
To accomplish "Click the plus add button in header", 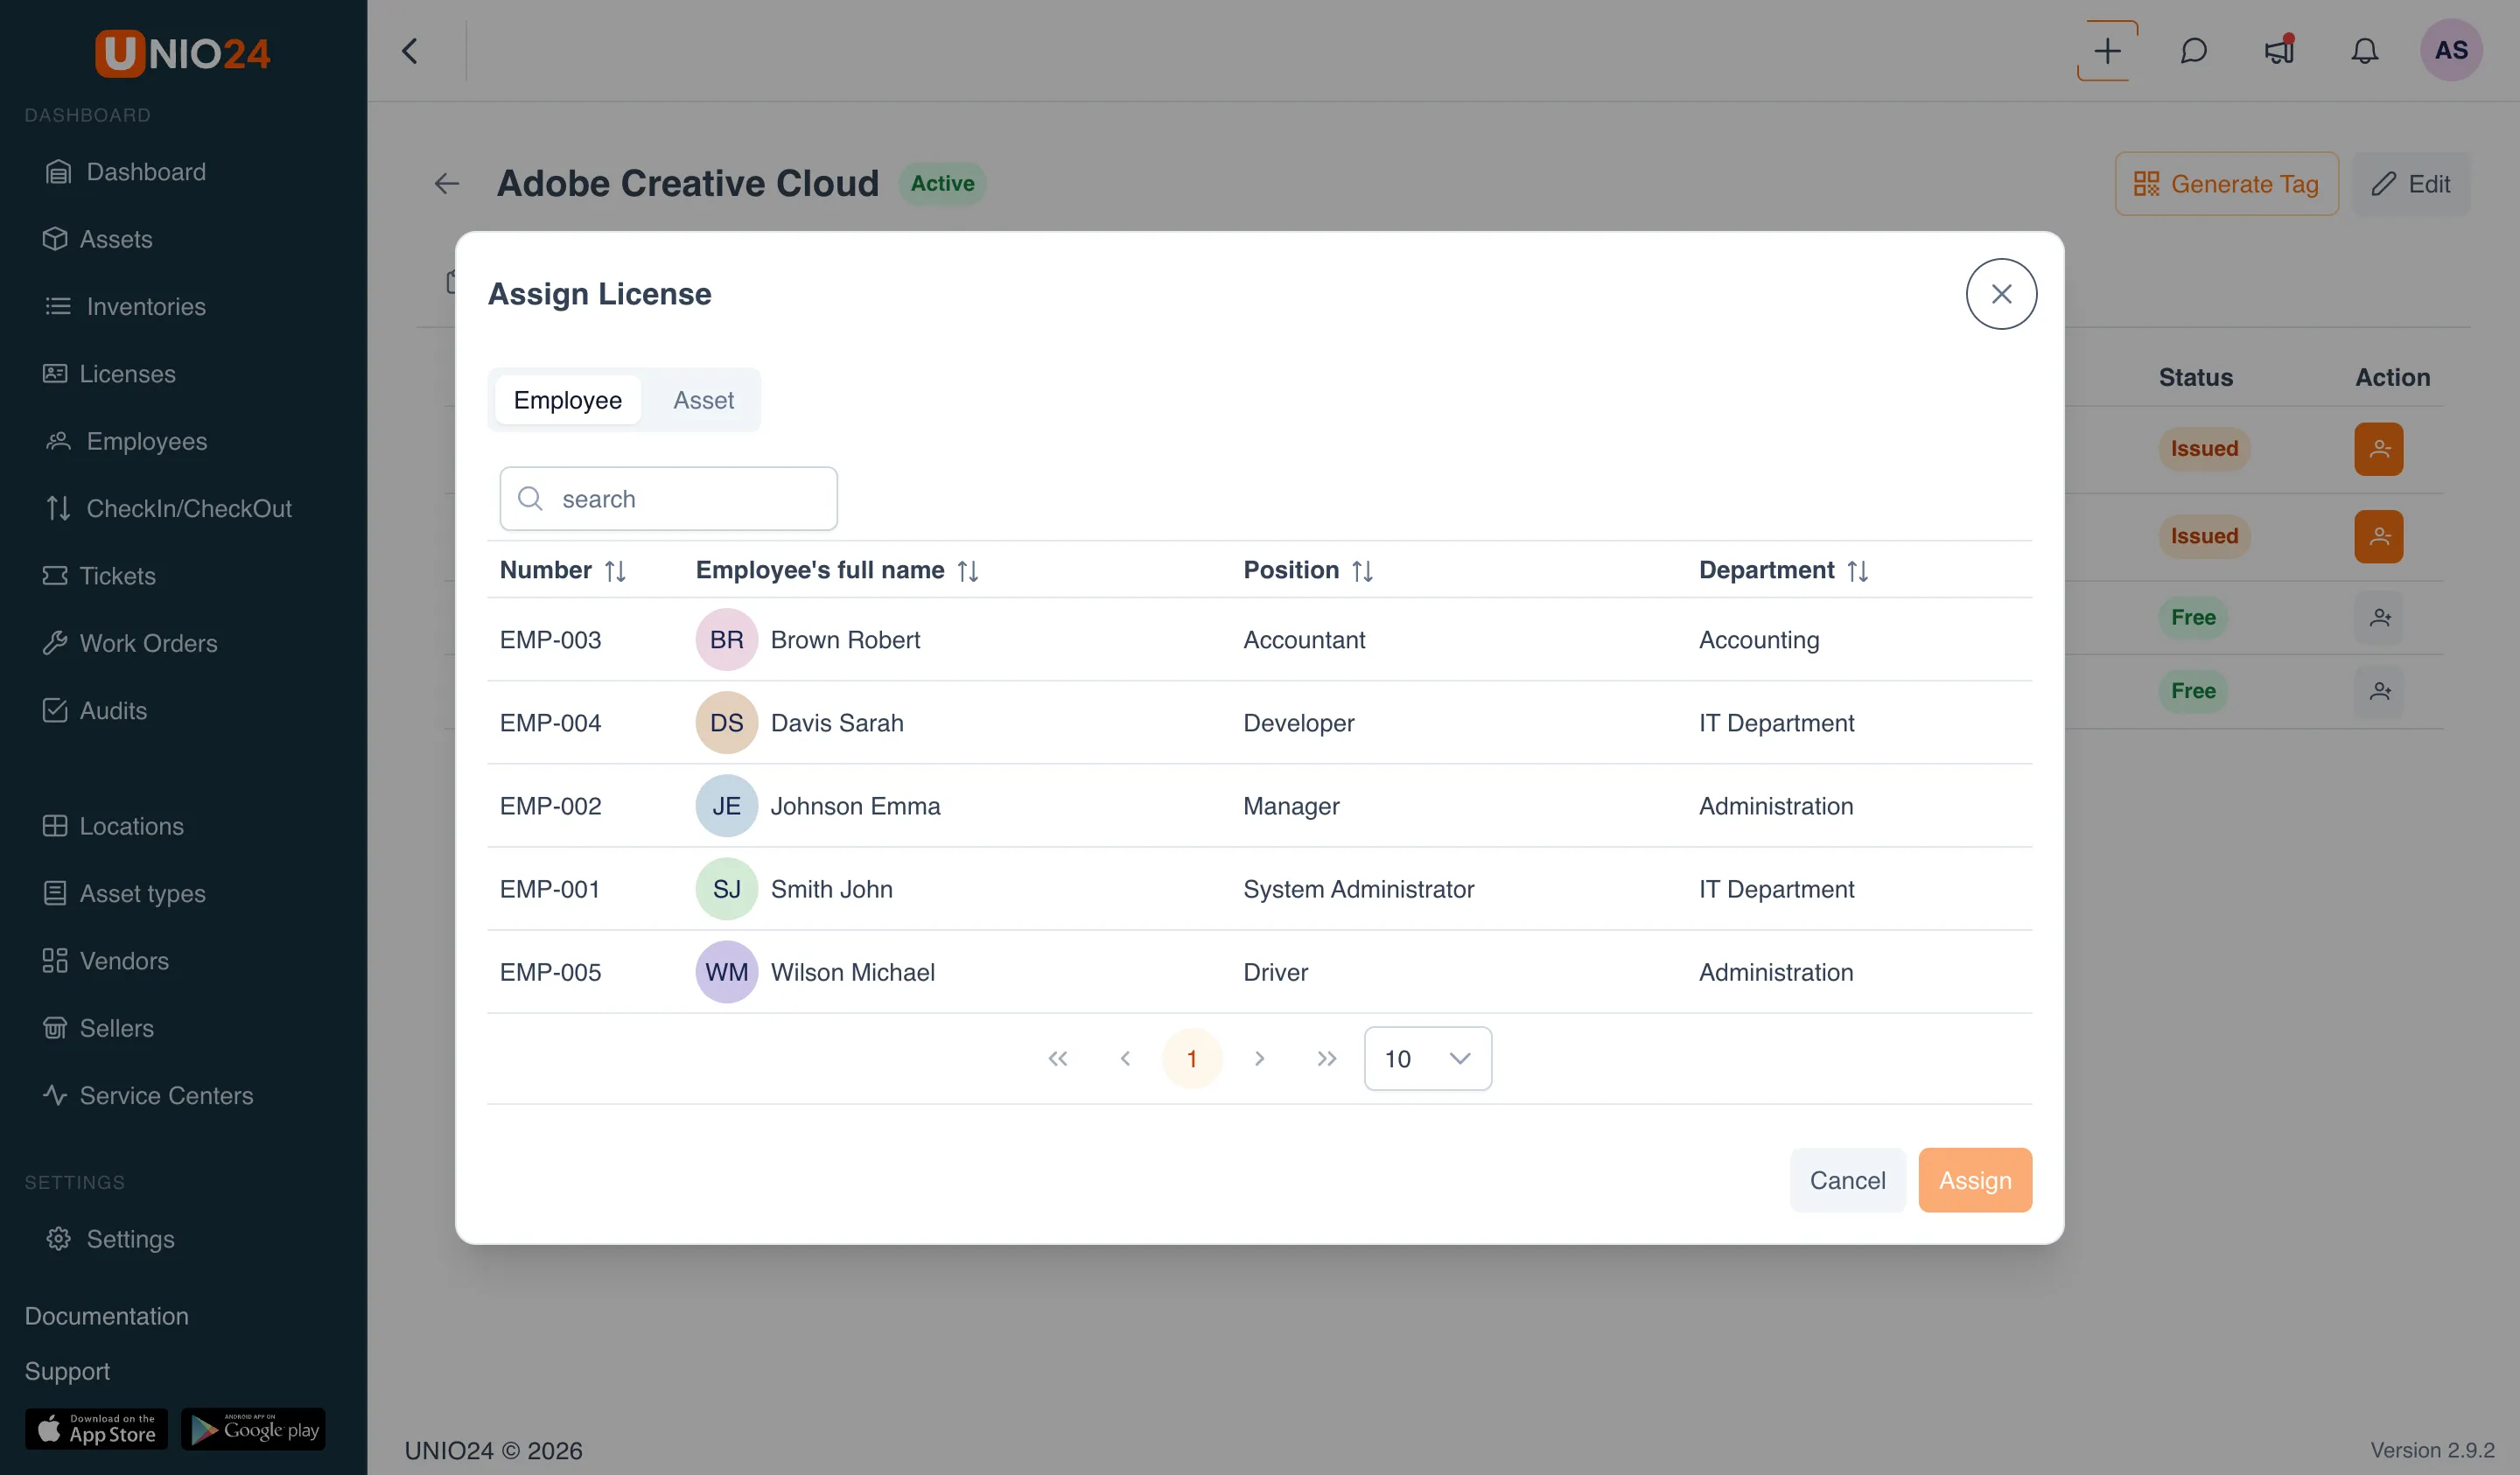I will 2107,51.
